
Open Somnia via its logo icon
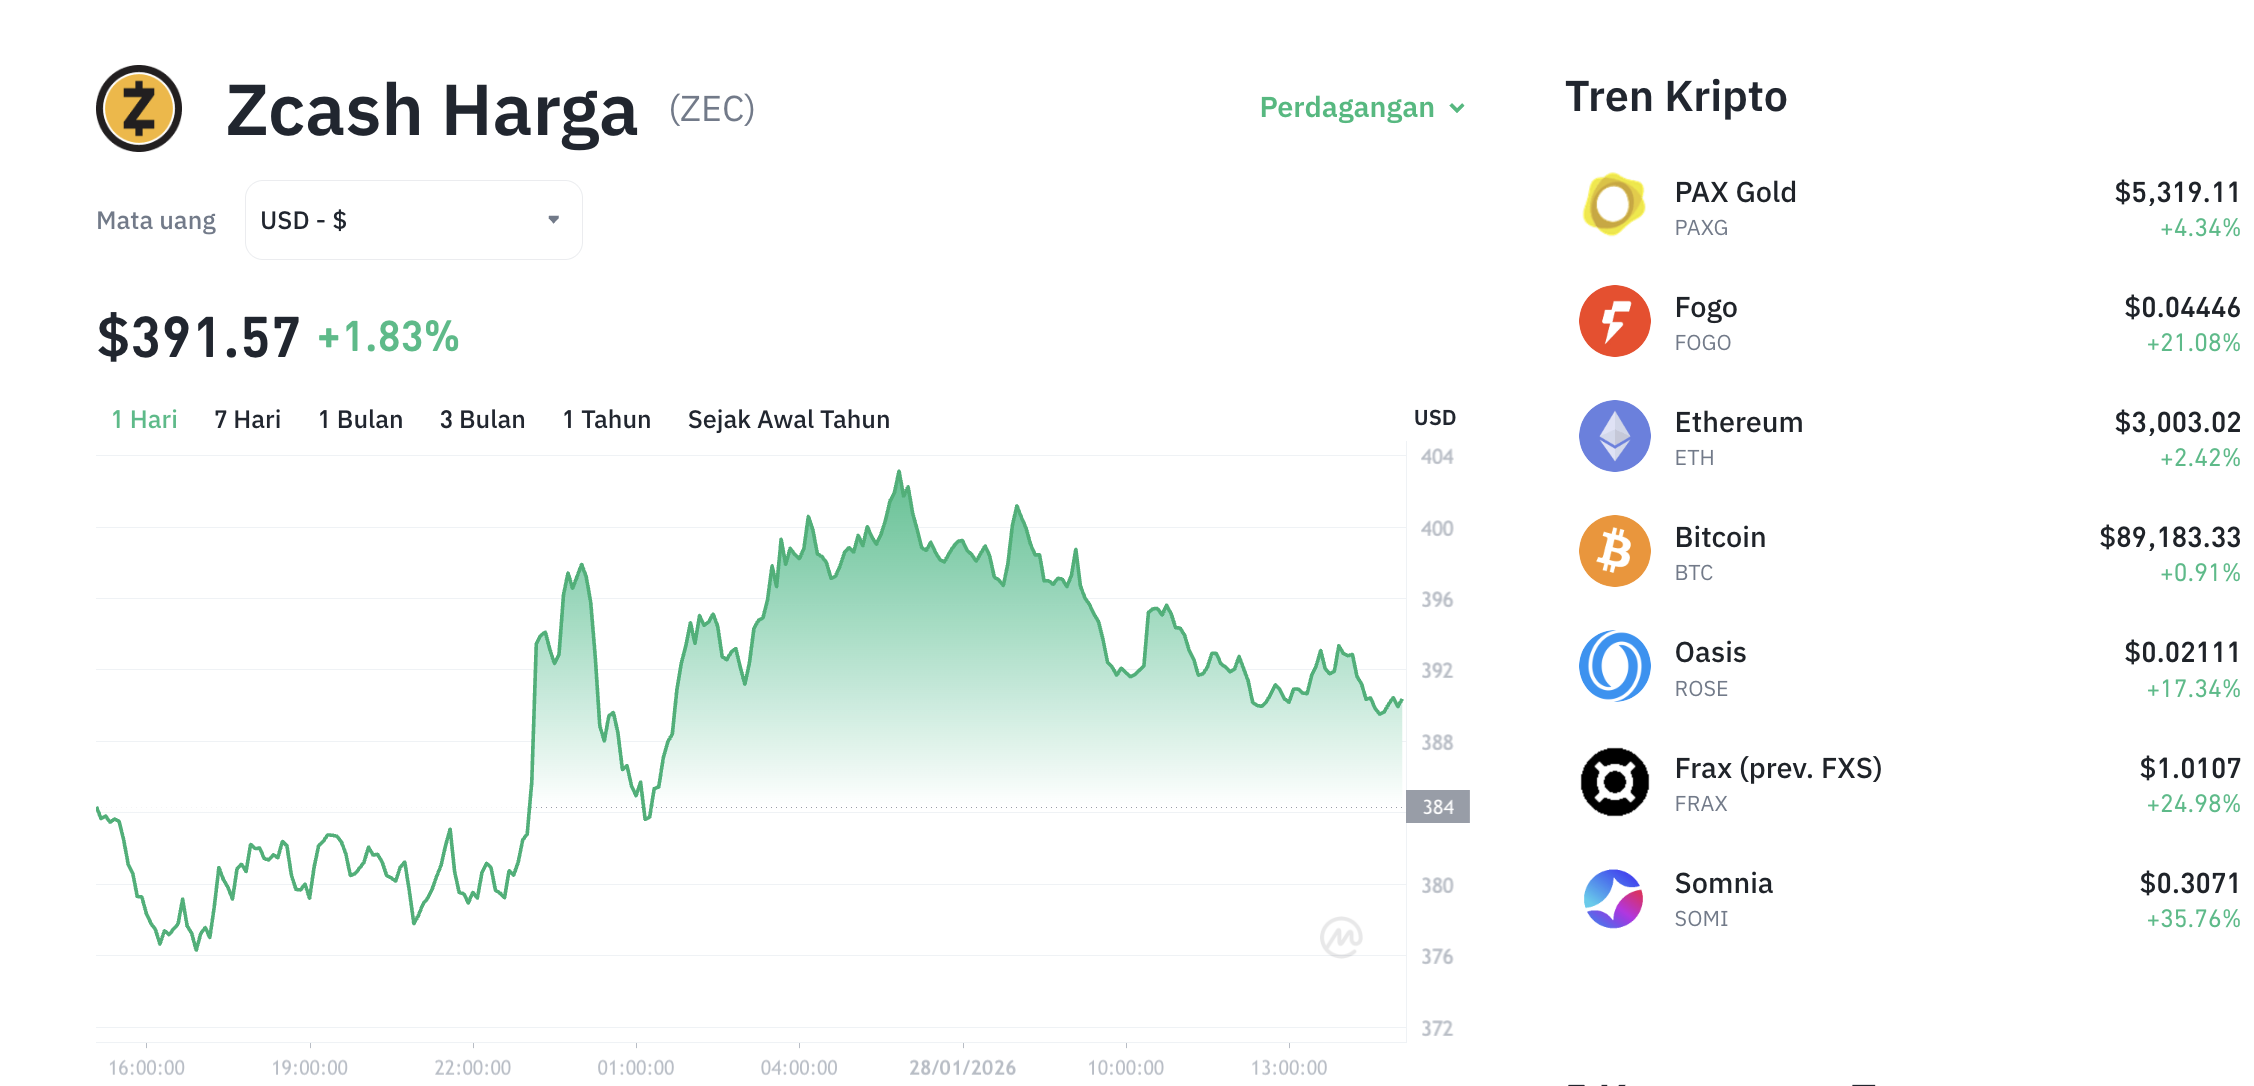pos(1612,897)
